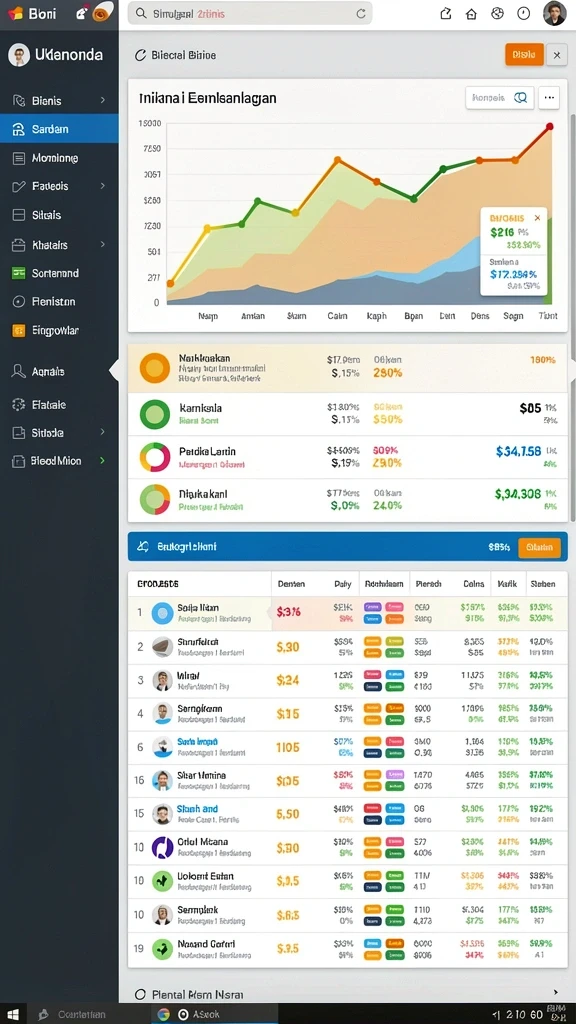Viewport: 576px width, 1024px height.
Task: Open the user avatar at top right
Action: [x=554, y=13]
